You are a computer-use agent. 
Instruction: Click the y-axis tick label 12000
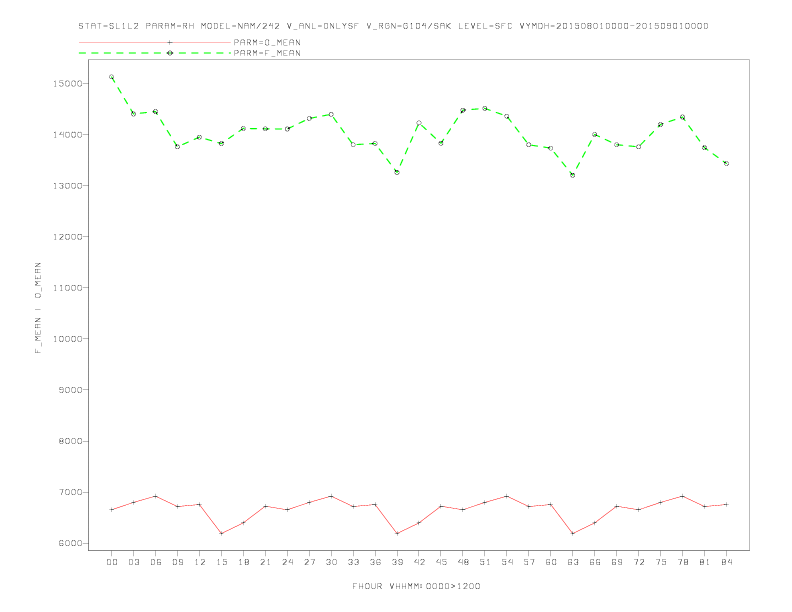[68, 236]
